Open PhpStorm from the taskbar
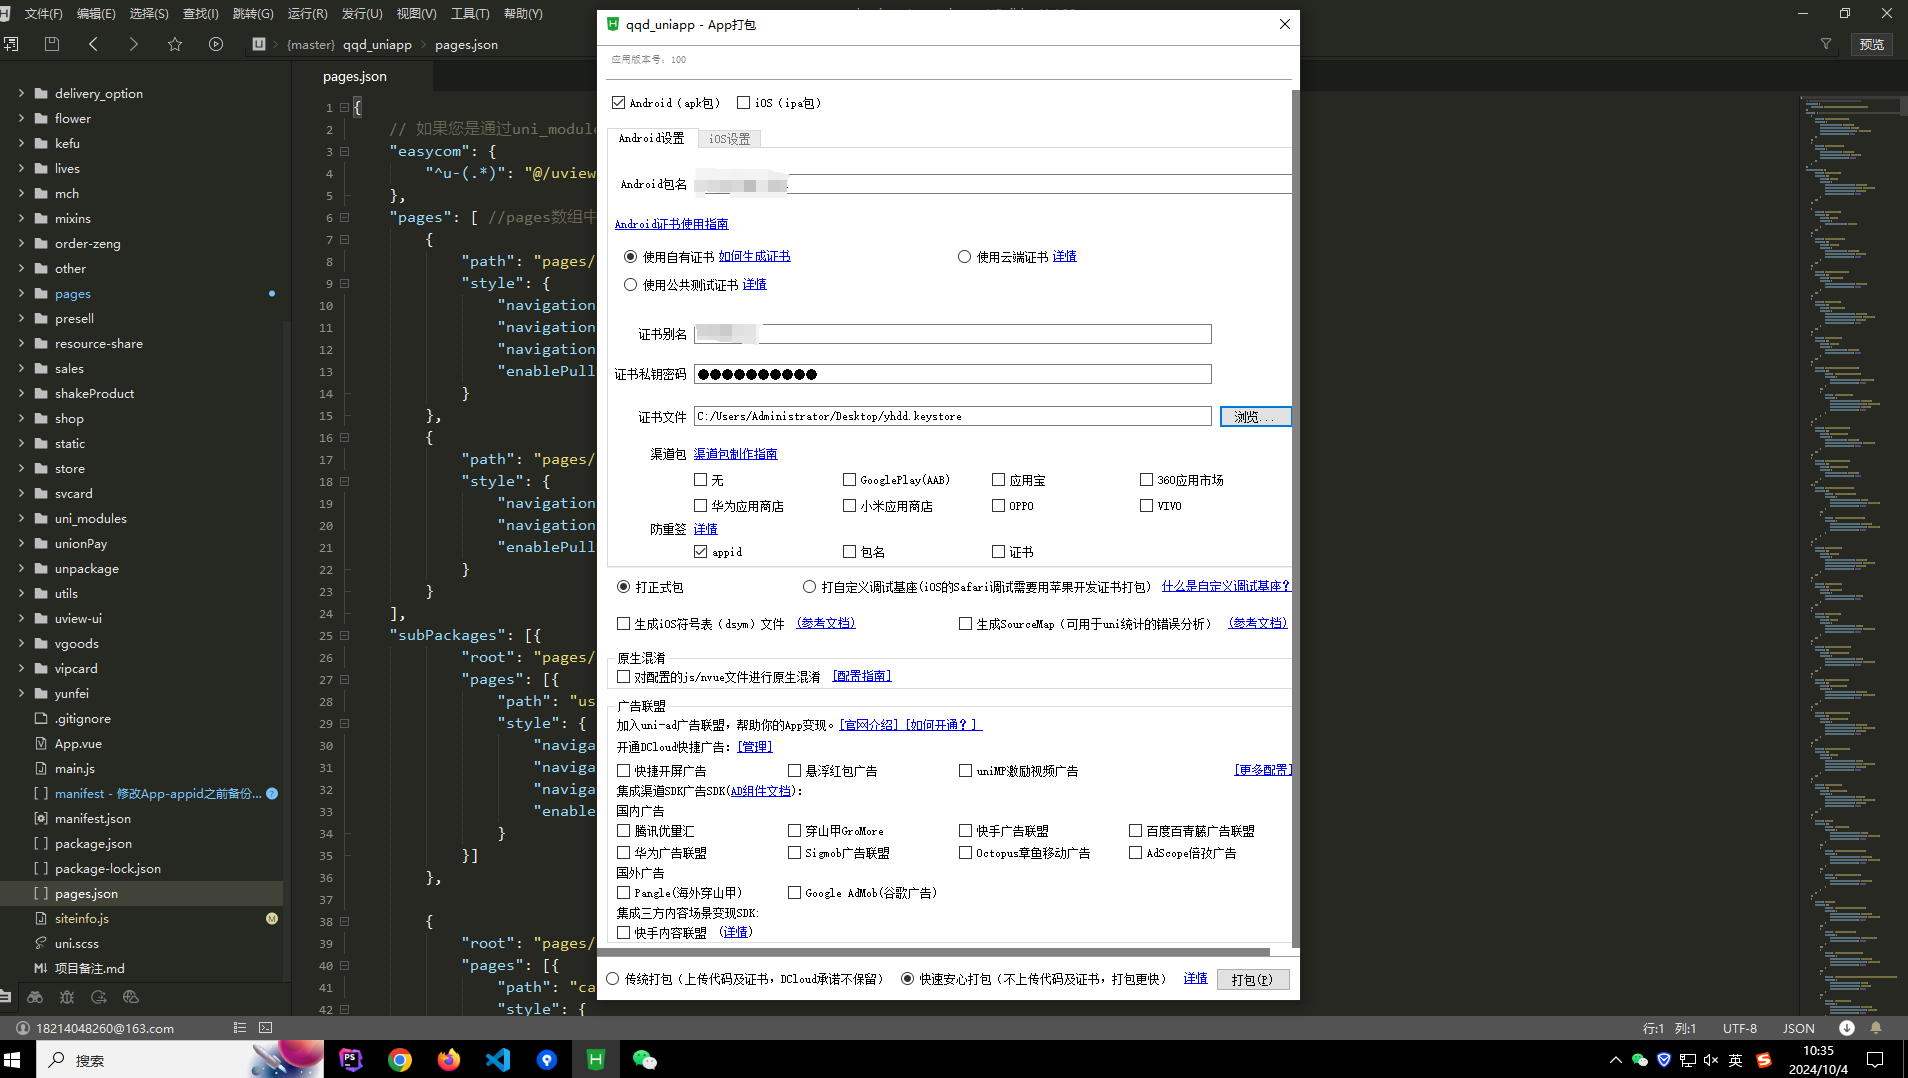This screenshot has width=1908, height=1078. tap(351, 1060)
